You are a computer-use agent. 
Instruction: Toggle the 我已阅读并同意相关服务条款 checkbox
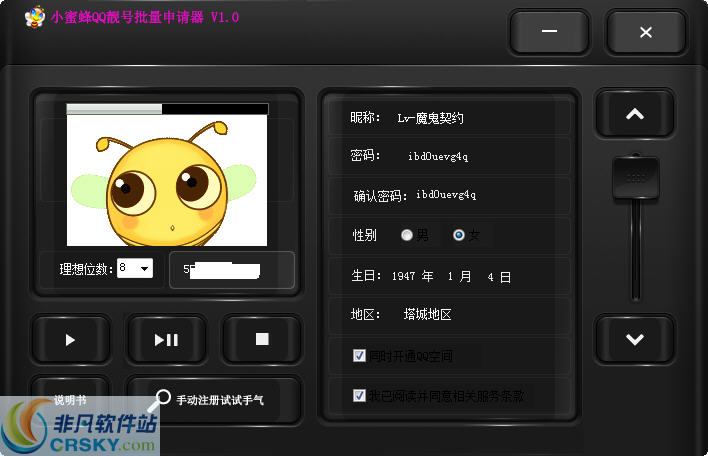360,395
